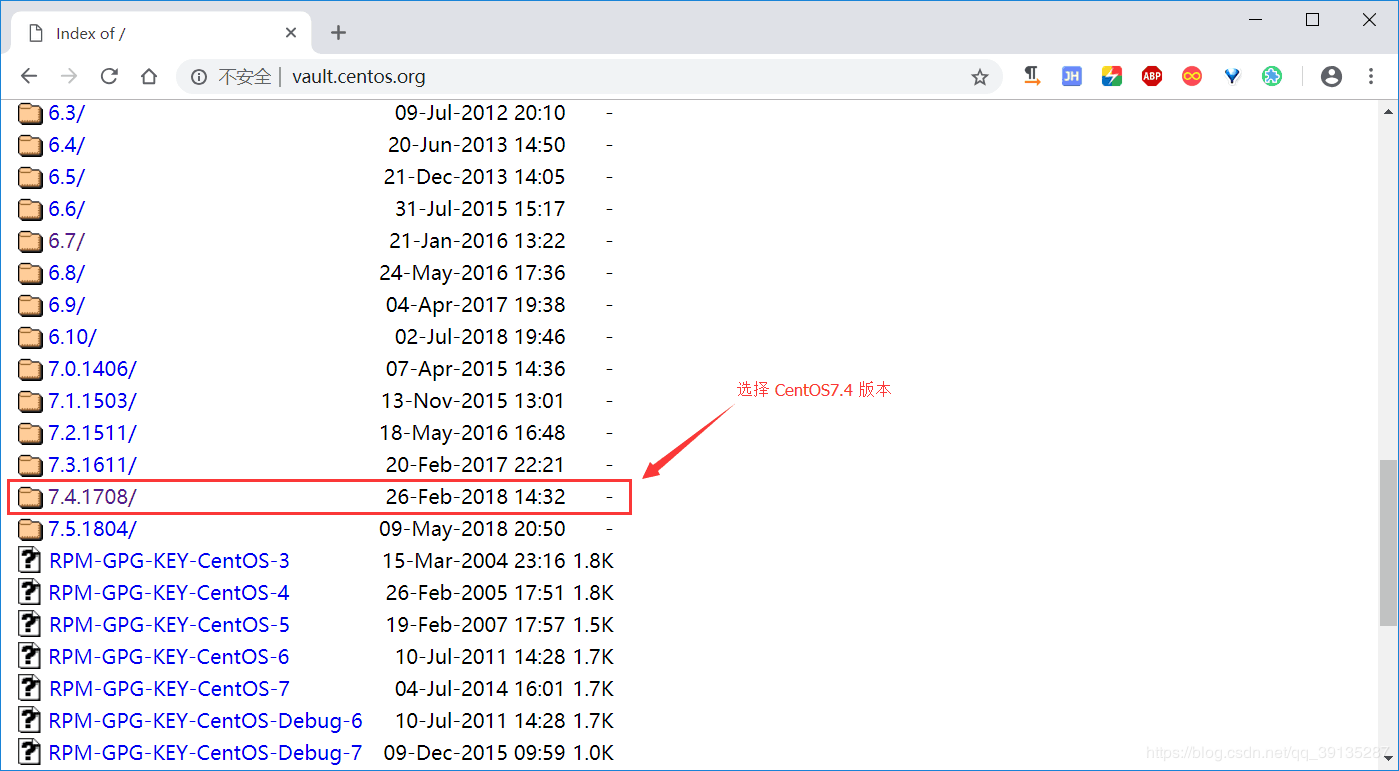1399x771 pixels.
Task: Bookmark this page with the star icon
Action: (x=980, y=77)
